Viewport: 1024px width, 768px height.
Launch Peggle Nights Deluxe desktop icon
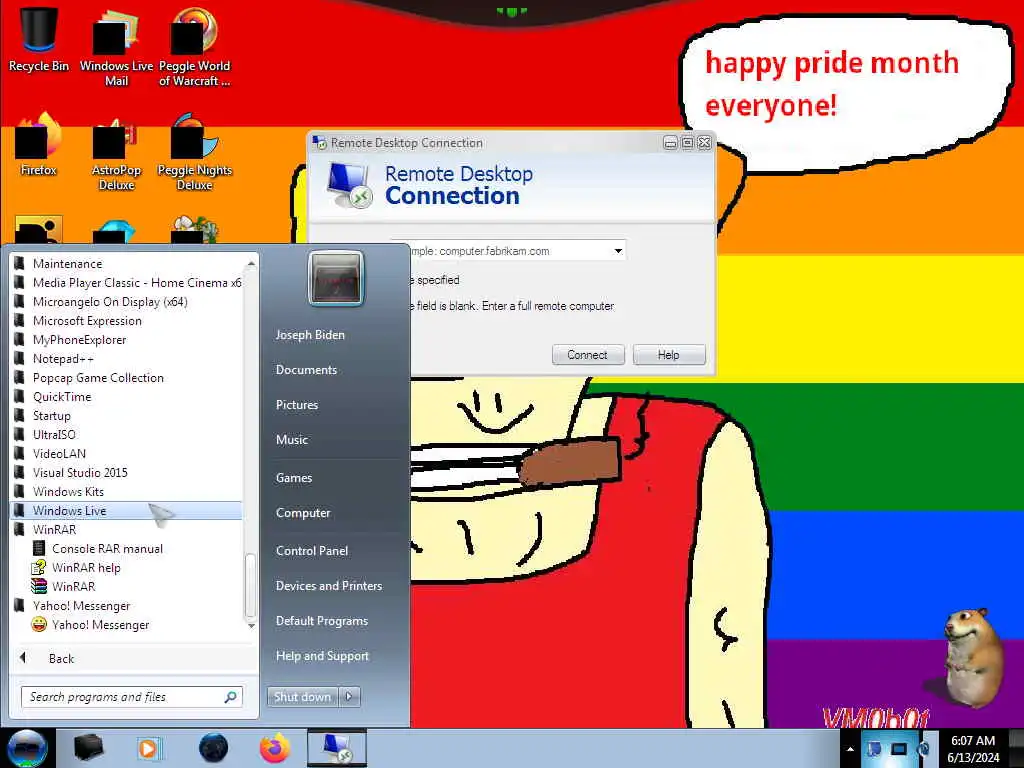coord(194,152)
